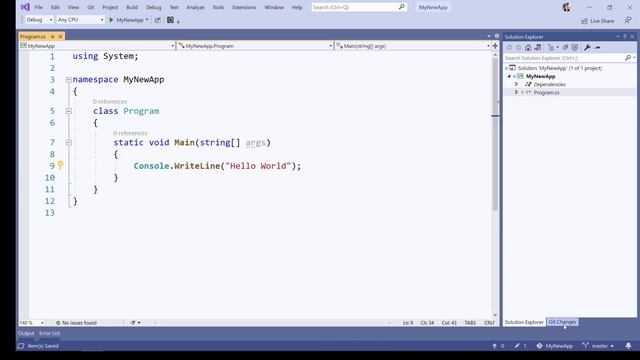Open the Error List tab
Viewport: 640px width, 360px height.
[x=49, y=333]
